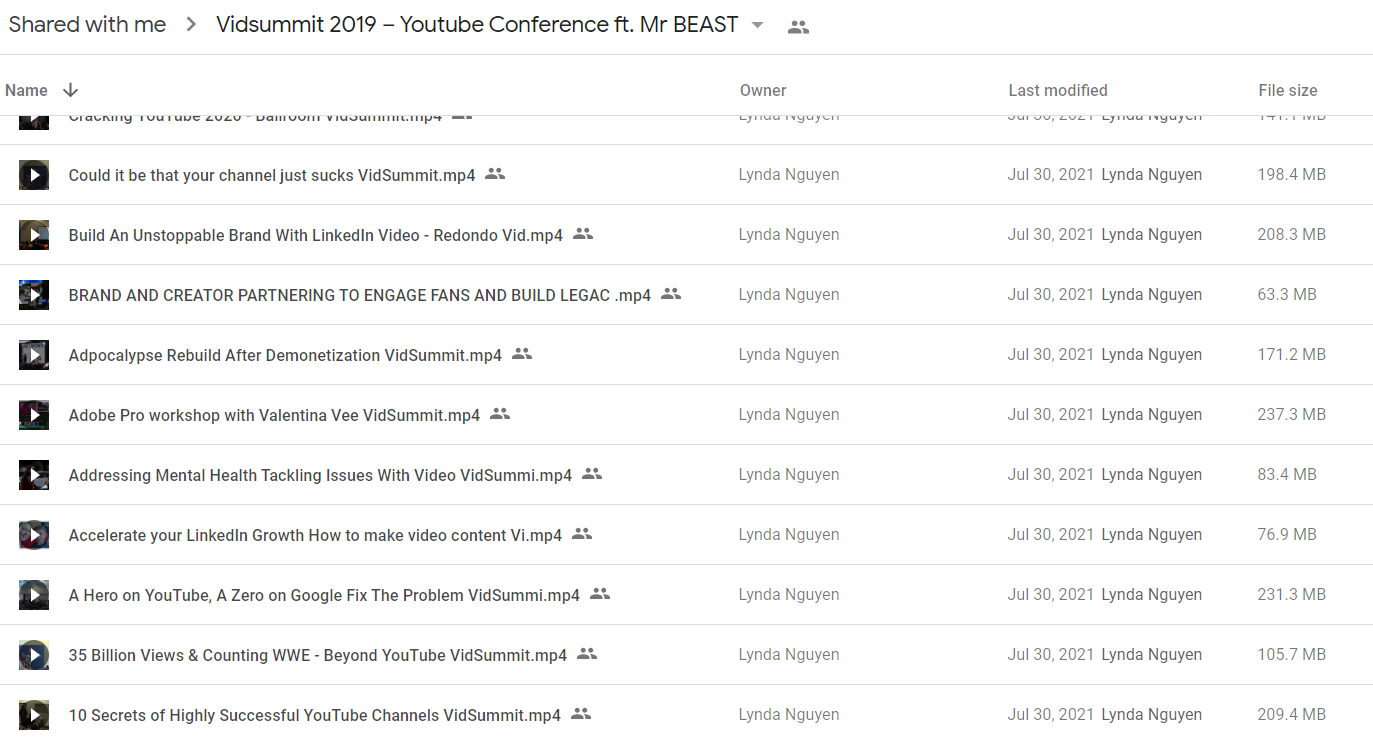Click shared icon on 35 Billion Views row
The height and width of the screenshot is (741, 1373).
point(587,654)
